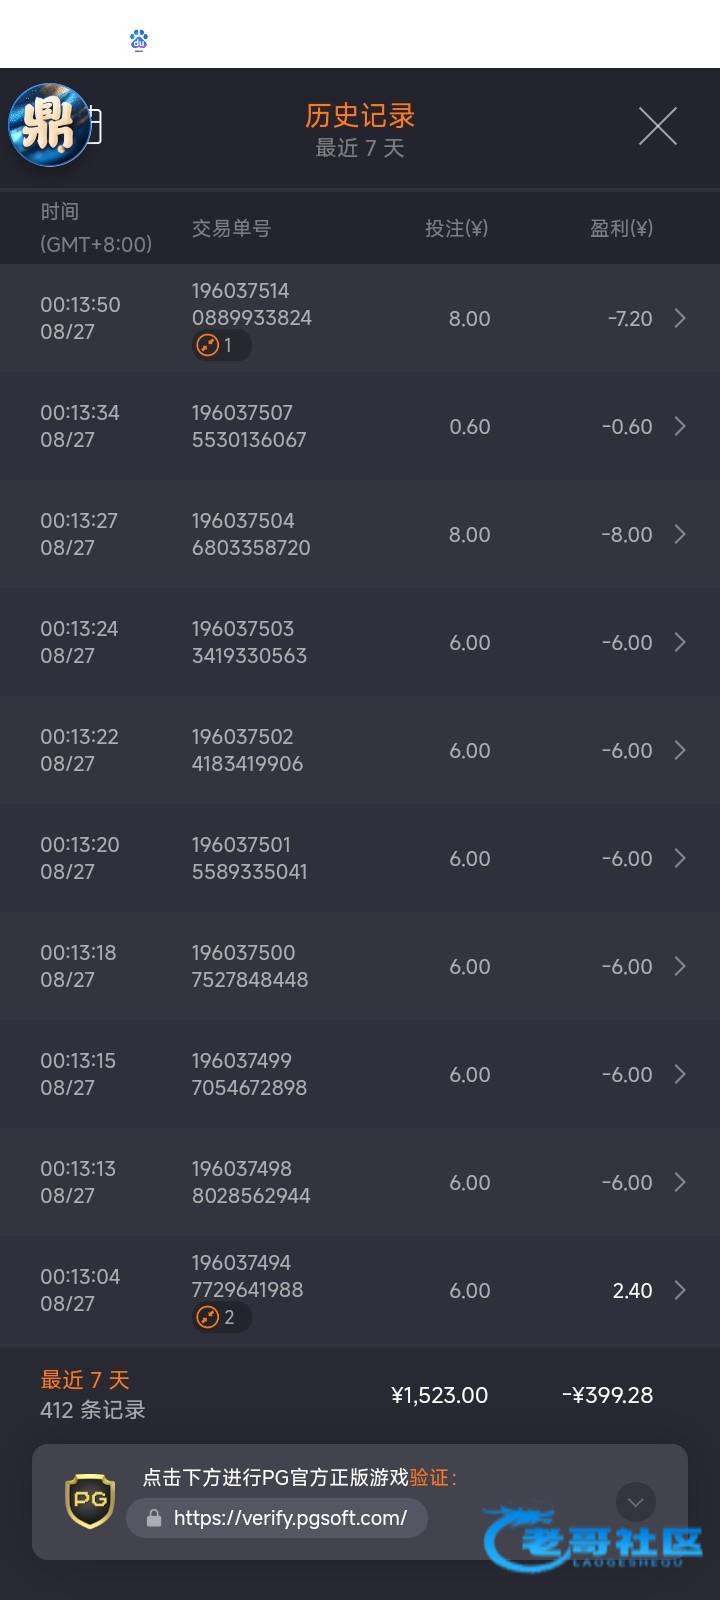Screen dimensions: 720x1600
Task: Click the 最近 7 天 summary label
Action: tap(85, 1380)
